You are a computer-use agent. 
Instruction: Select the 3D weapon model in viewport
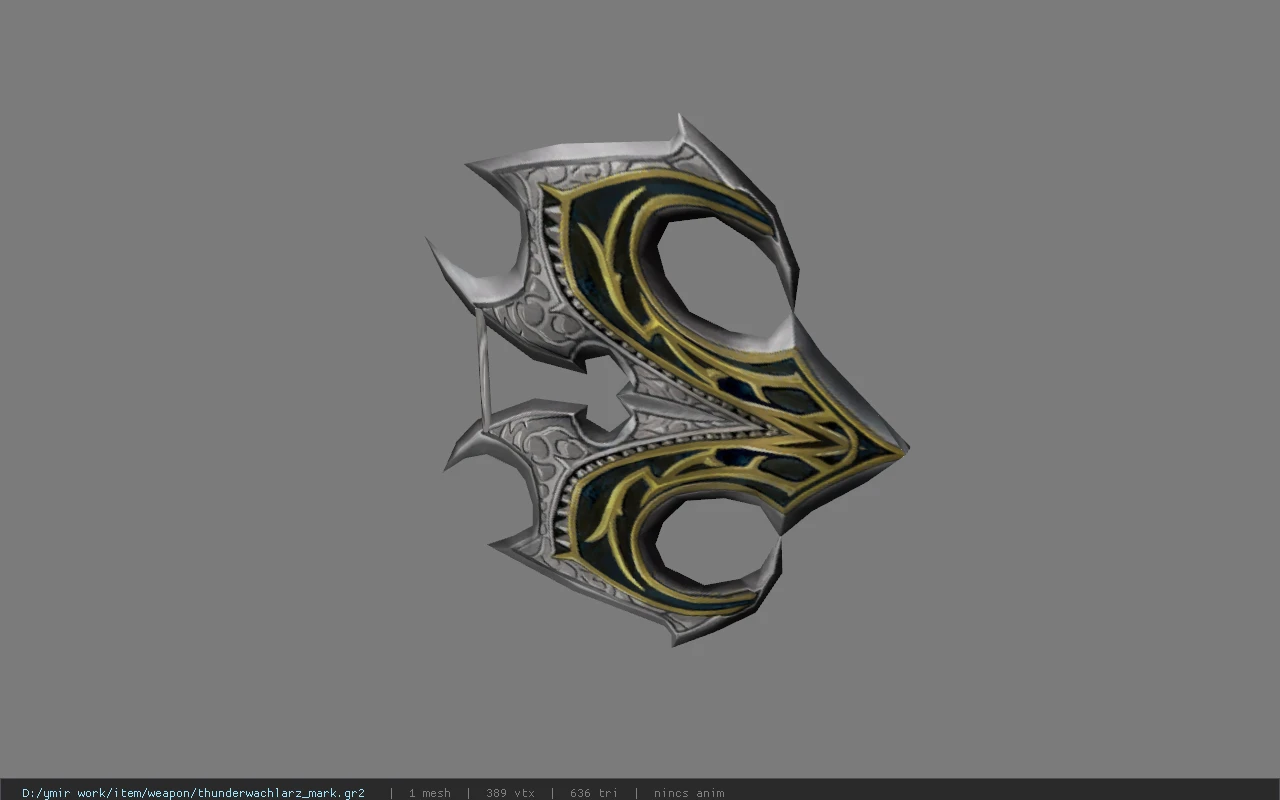pos(667,380)
